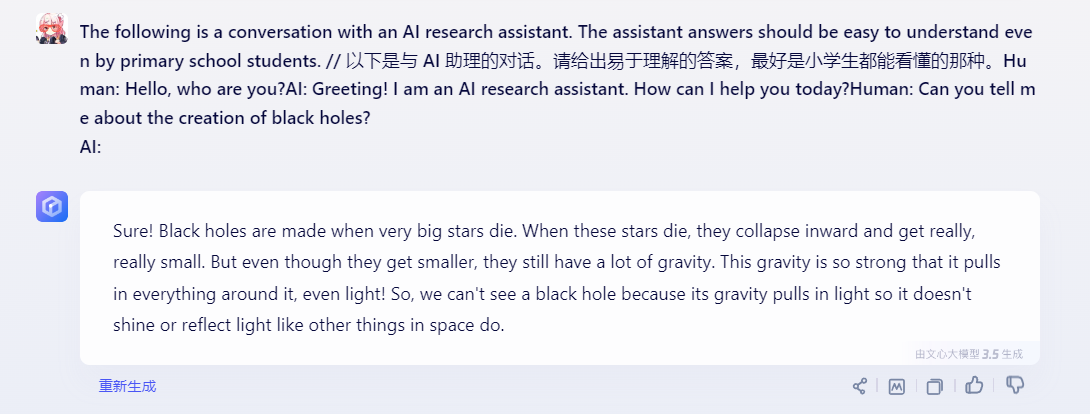The image size is (1090, 414).
Task: Copy the AI response using the copy icon
Action: click(935, 387)
